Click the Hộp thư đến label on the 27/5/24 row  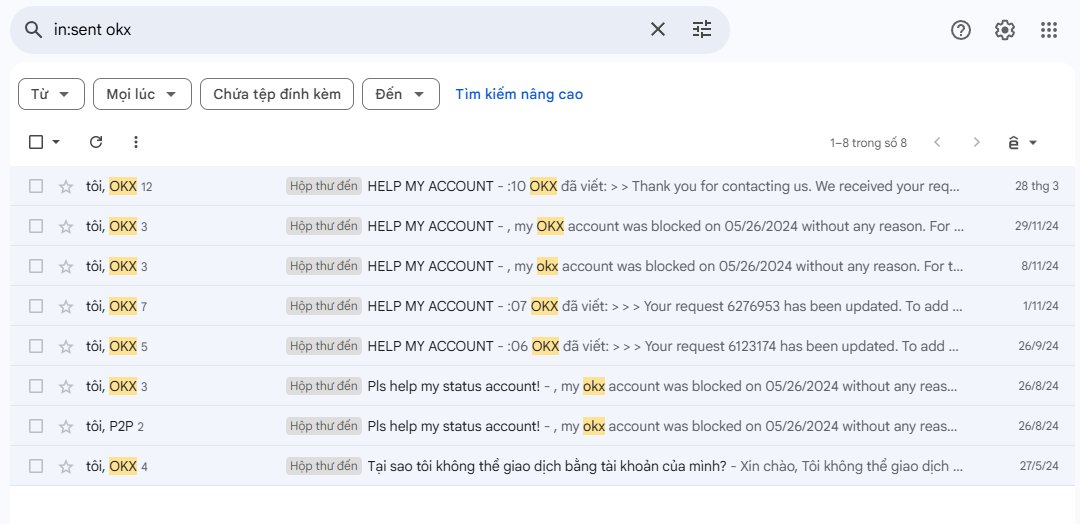tap(324, 466)
